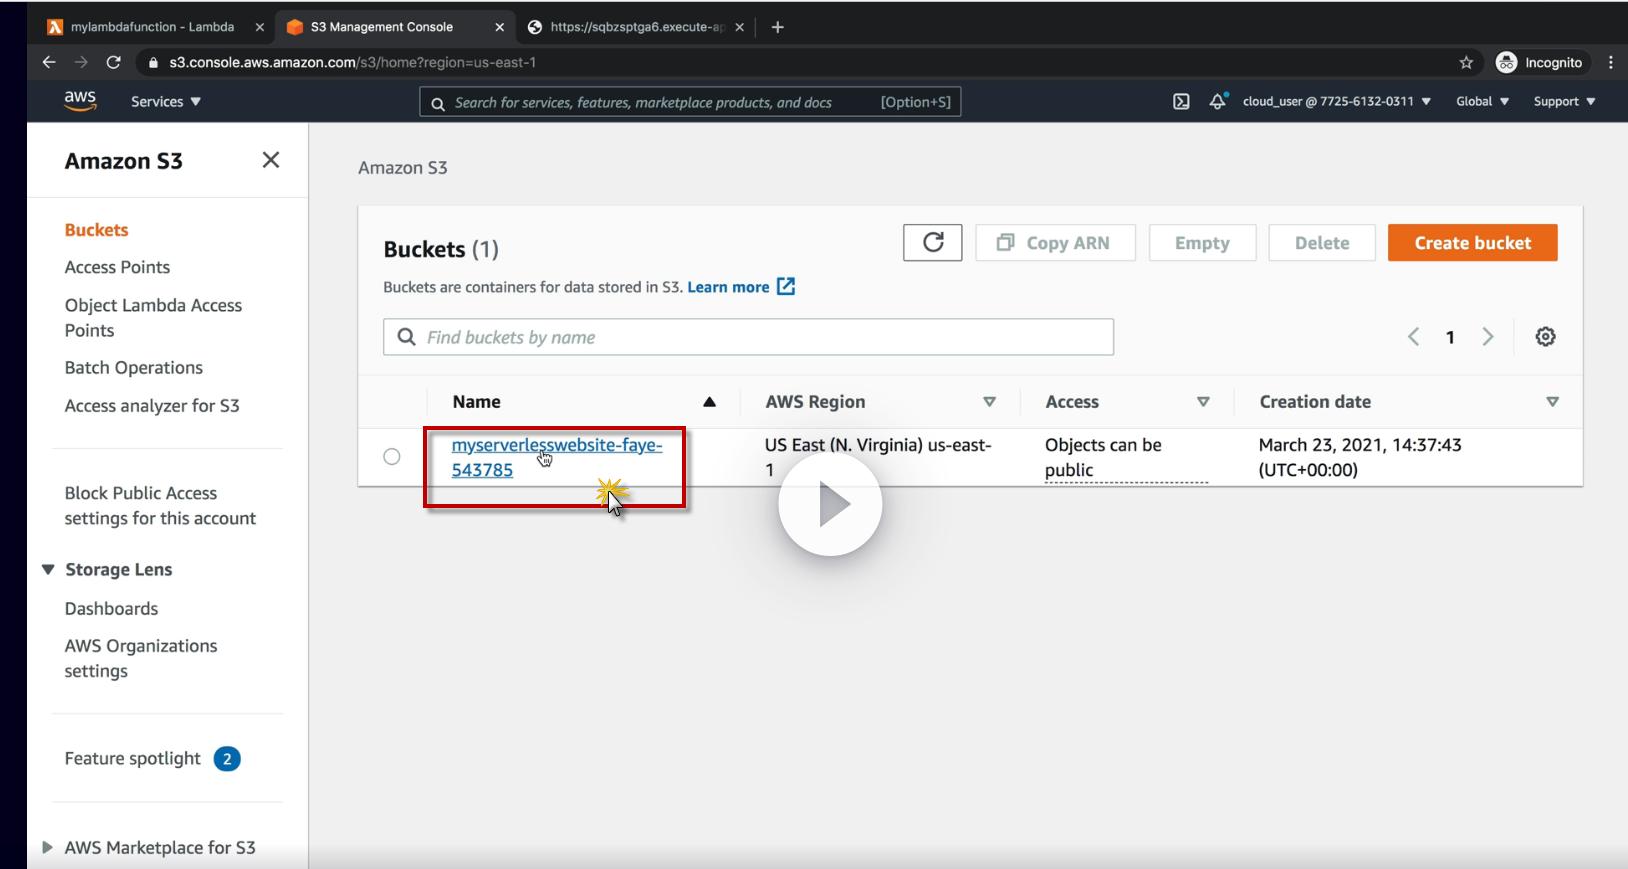Open the Learn more link
This screenshot has width=1628, height=869.
(741, 287)
